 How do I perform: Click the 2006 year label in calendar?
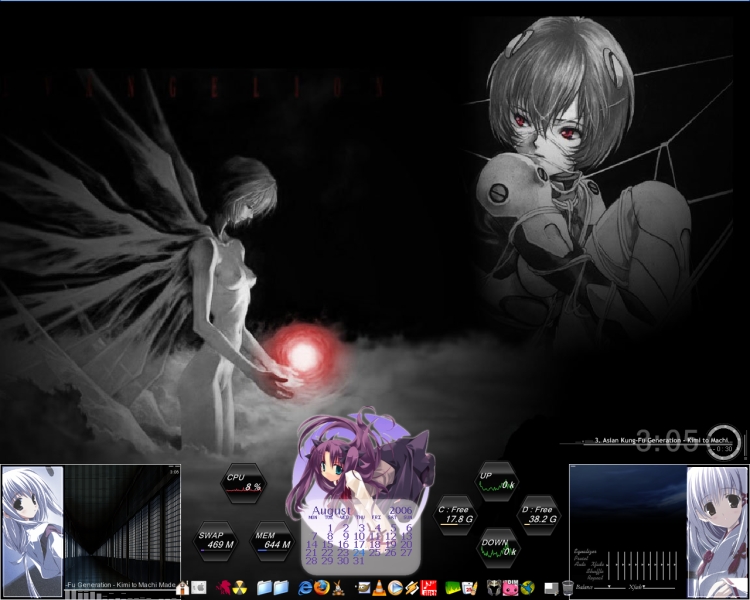[400, 511]
